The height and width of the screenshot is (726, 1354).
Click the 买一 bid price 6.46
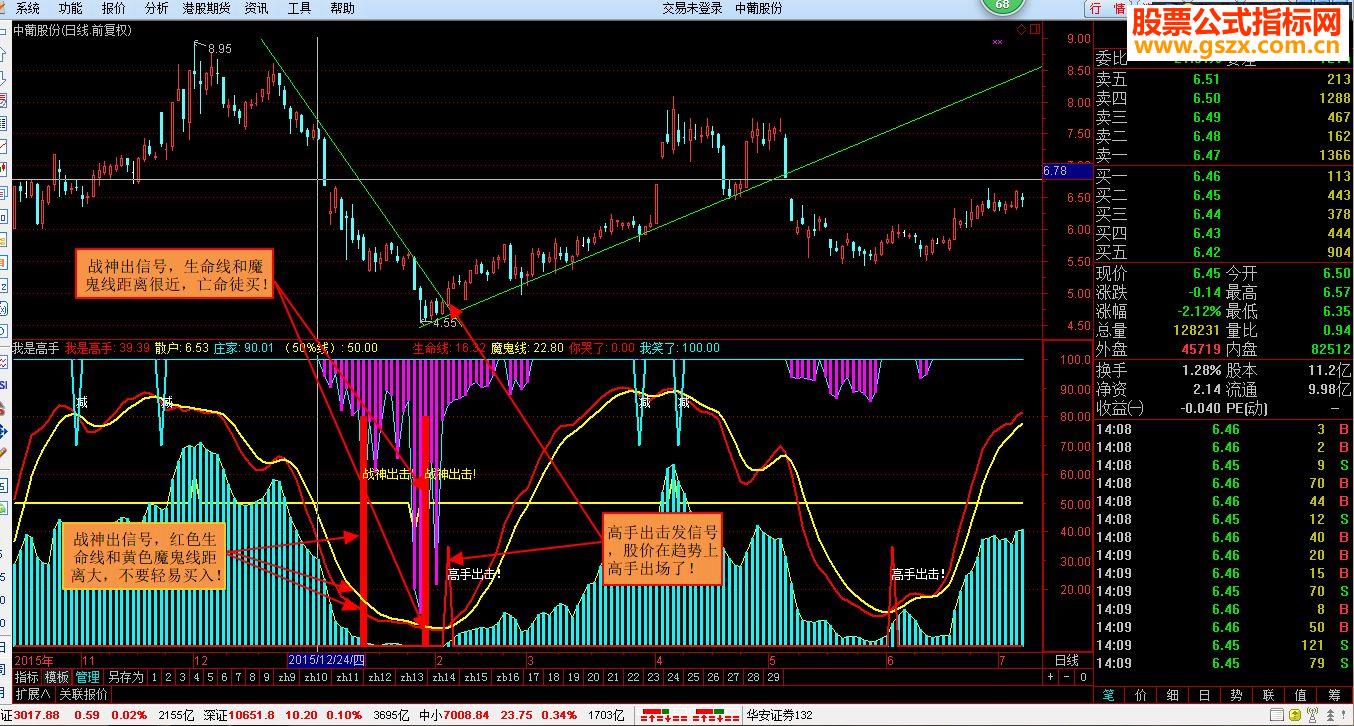point(1206,176)
